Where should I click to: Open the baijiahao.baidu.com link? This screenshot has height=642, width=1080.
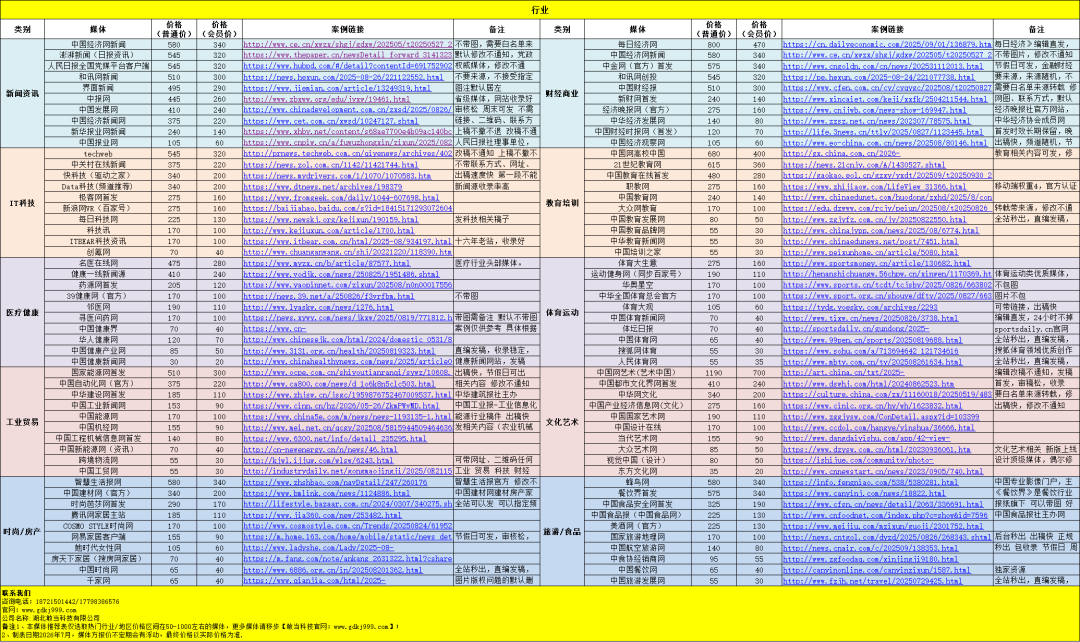[347, 208]
